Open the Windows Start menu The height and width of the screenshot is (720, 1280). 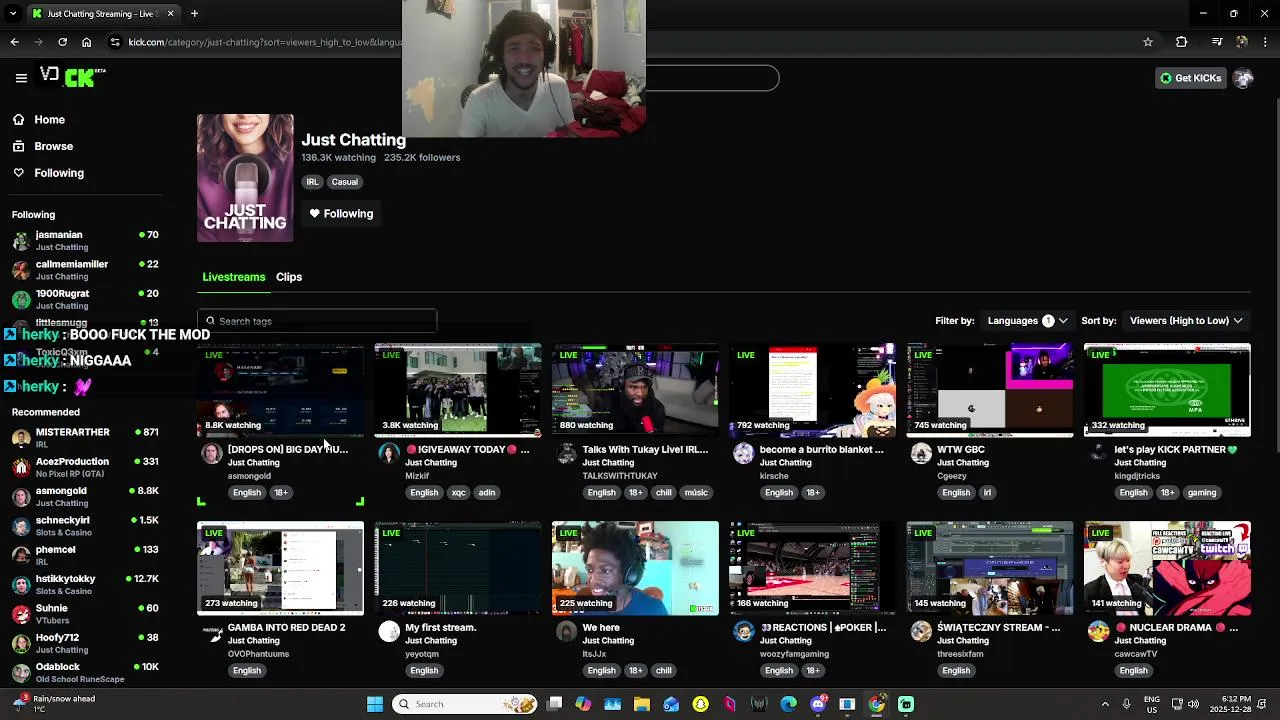click(375, 704)
